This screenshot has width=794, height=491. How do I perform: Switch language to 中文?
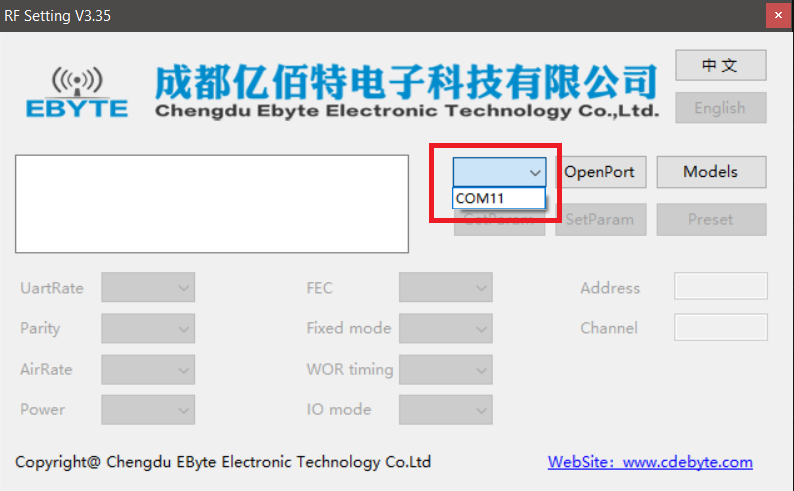(x=721, y=65)
